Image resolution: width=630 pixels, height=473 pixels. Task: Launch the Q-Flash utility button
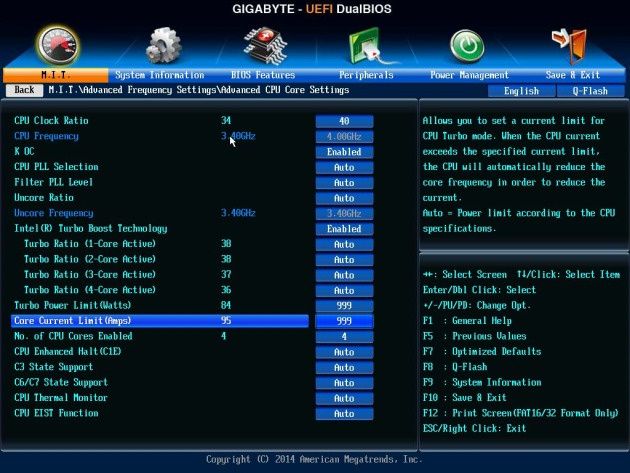590,91
